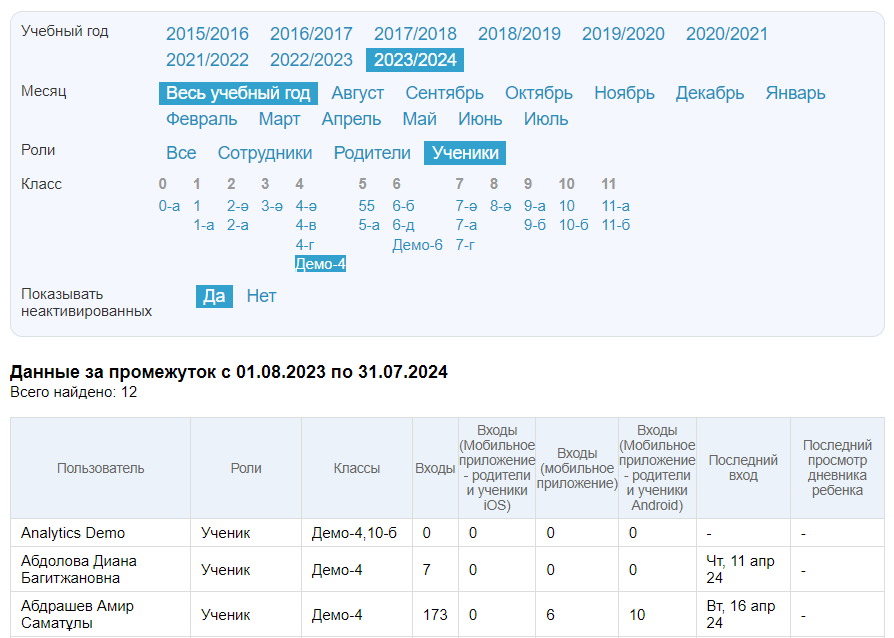
Task: Click the Последний вход column header
Action: 742,468
